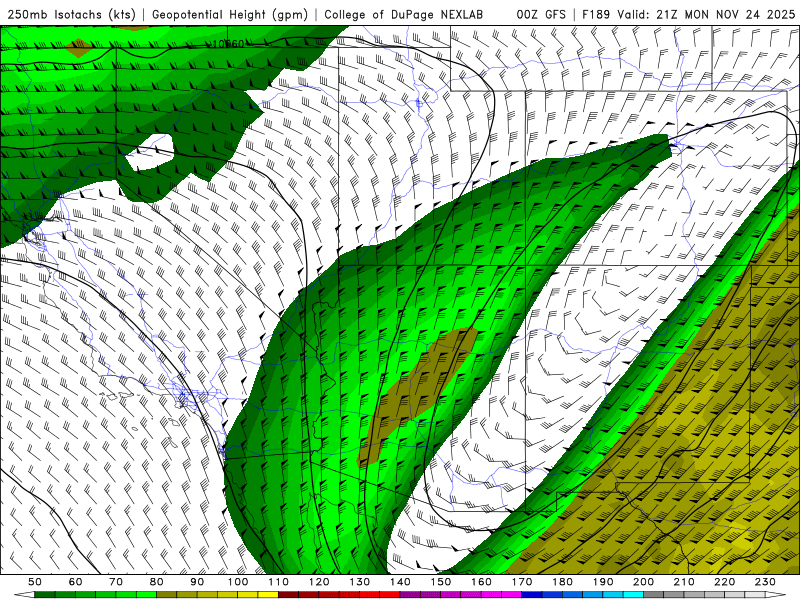Screen dimensions: 800x600
Task: Click the '200' value on the color scale
Action: (643, 582)
